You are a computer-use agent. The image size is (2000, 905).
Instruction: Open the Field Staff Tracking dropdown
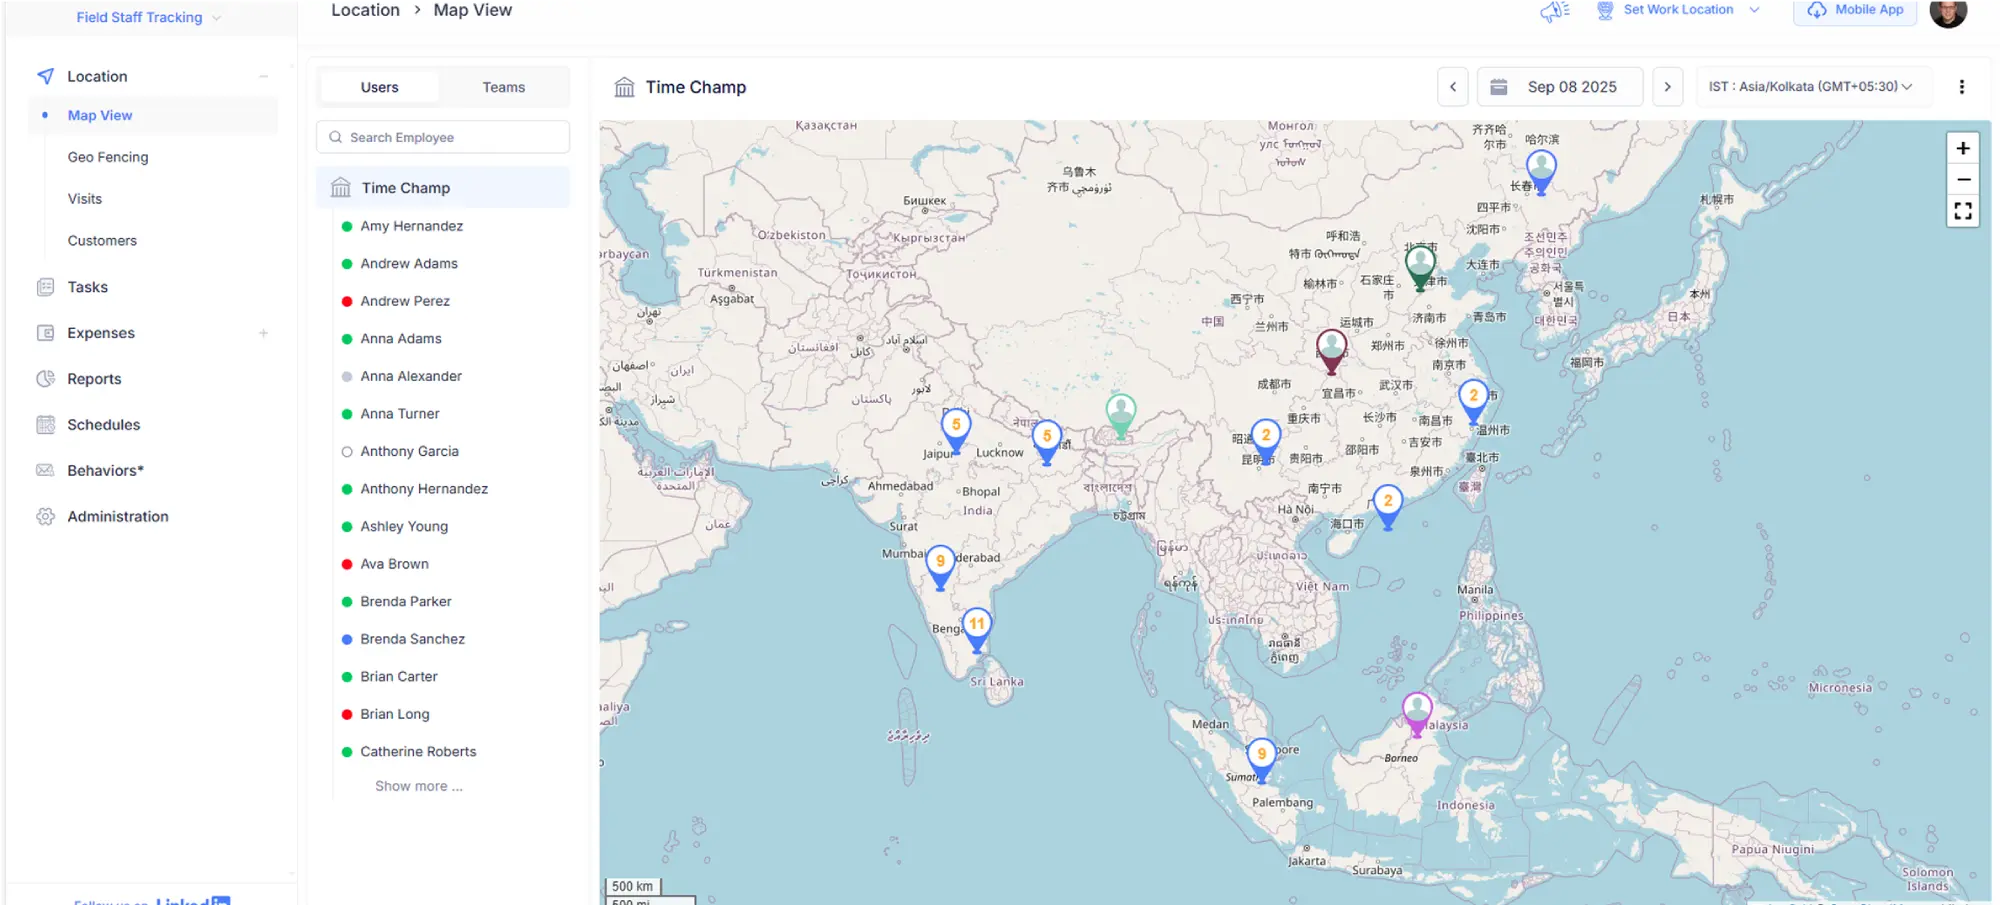tap(148, 17)
